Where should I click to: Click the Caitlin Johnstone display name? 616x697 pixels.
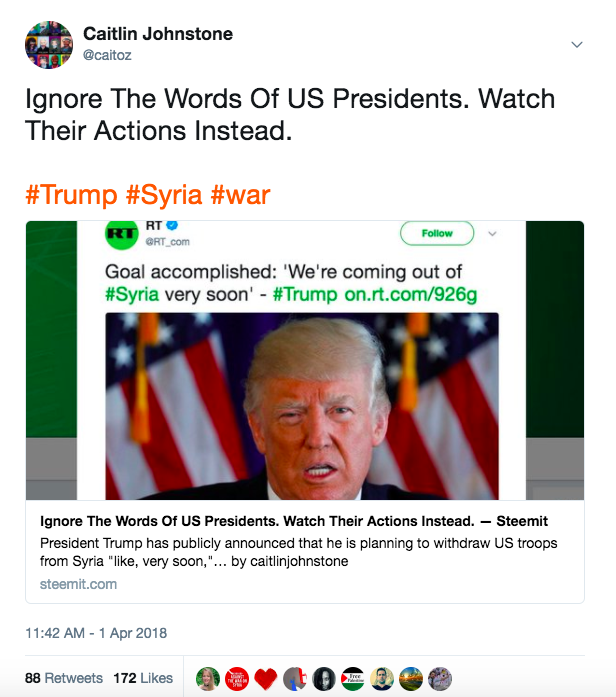click(x=158, y=34)
